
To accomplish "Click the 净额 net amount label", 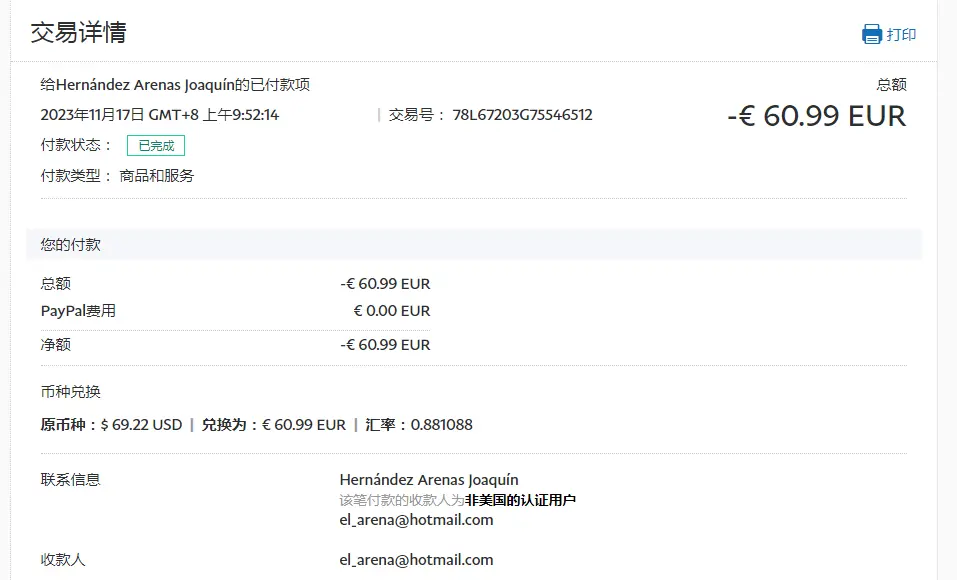I will point(56,345).
